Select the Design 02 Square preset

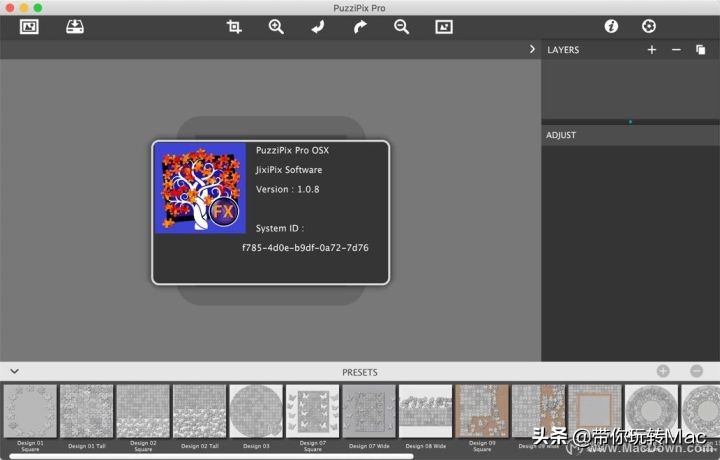143,411
